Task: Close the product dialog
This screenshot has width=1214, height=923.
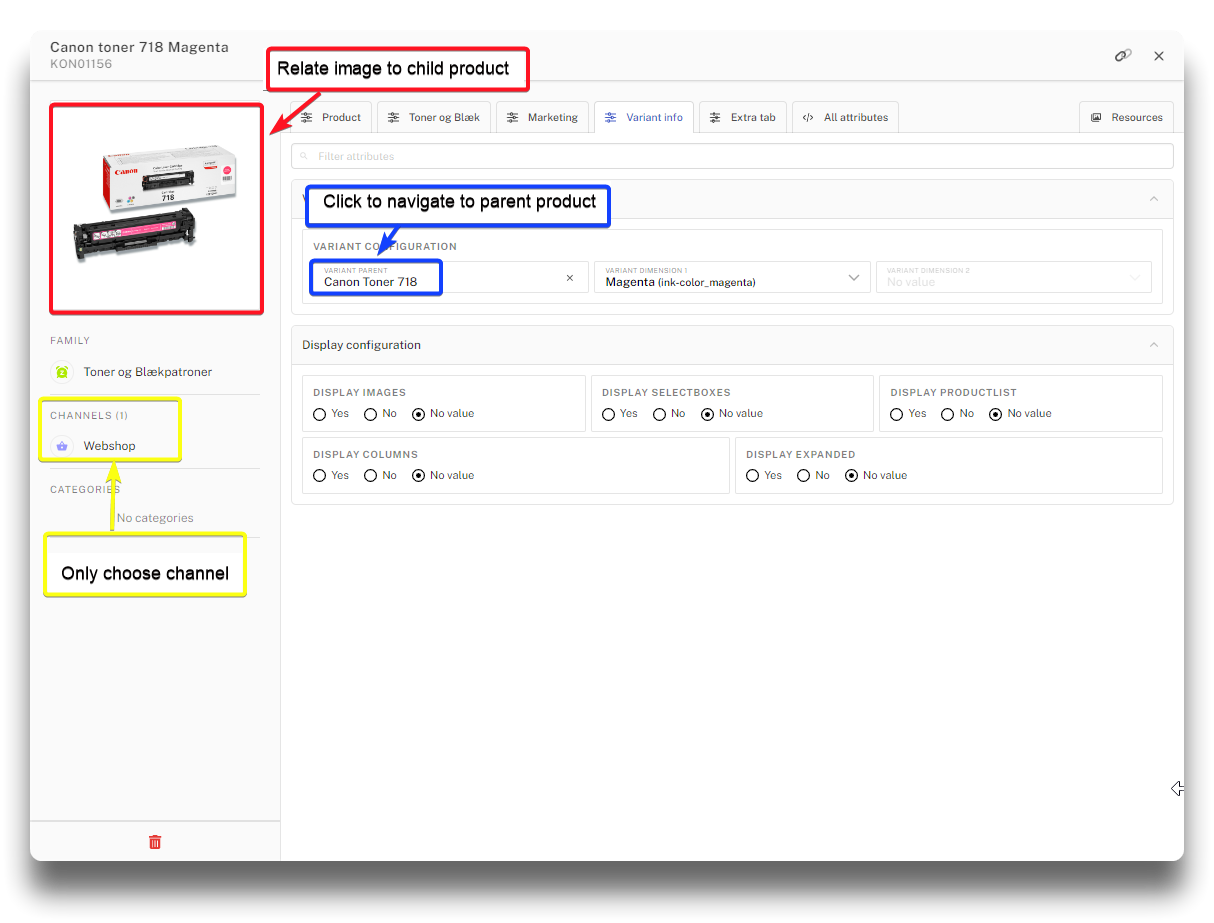Action: click(x=1159, y=56)
